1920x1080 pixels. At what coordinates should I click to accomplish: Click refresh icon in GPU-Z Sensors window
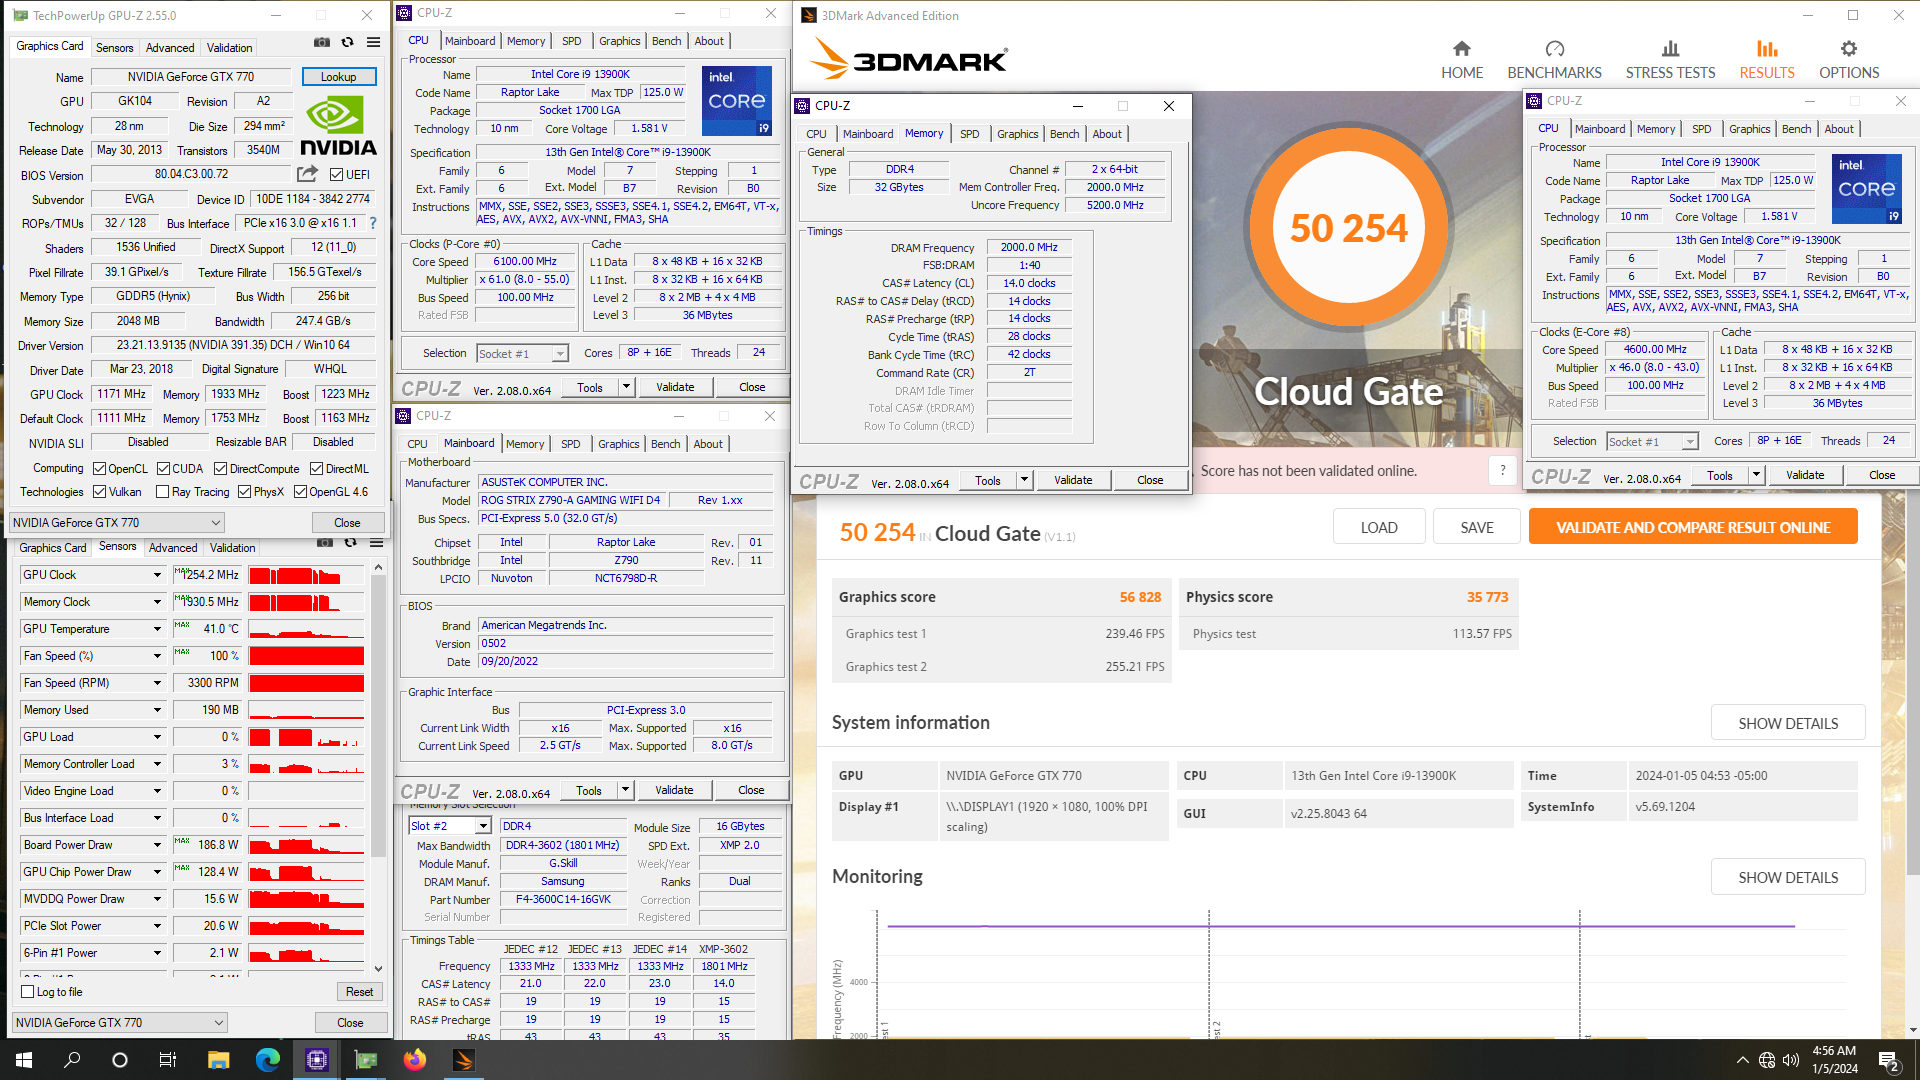350,543
